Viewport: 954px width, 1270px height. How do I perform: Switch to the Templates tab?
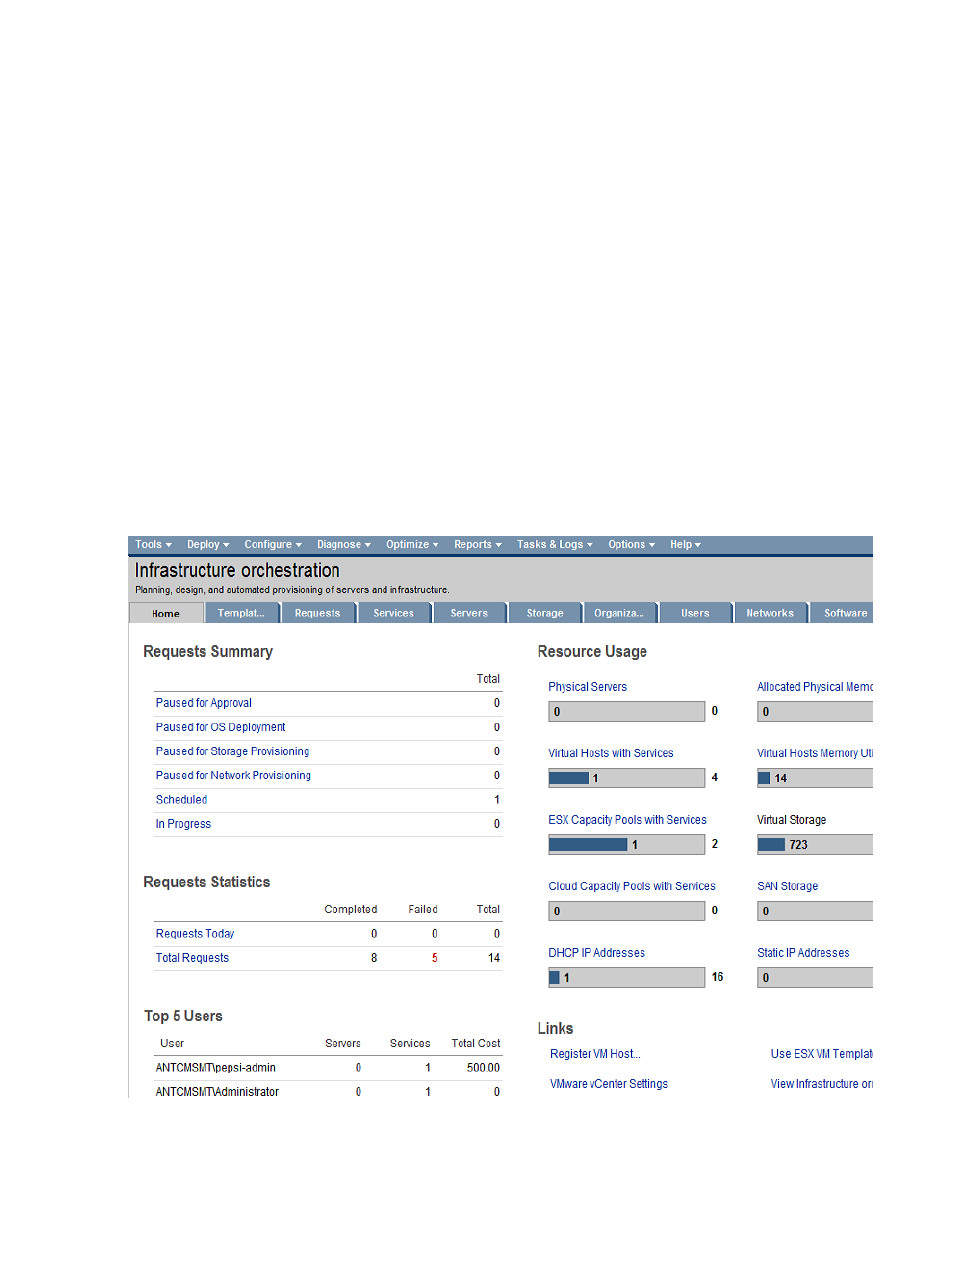[242, 613]
